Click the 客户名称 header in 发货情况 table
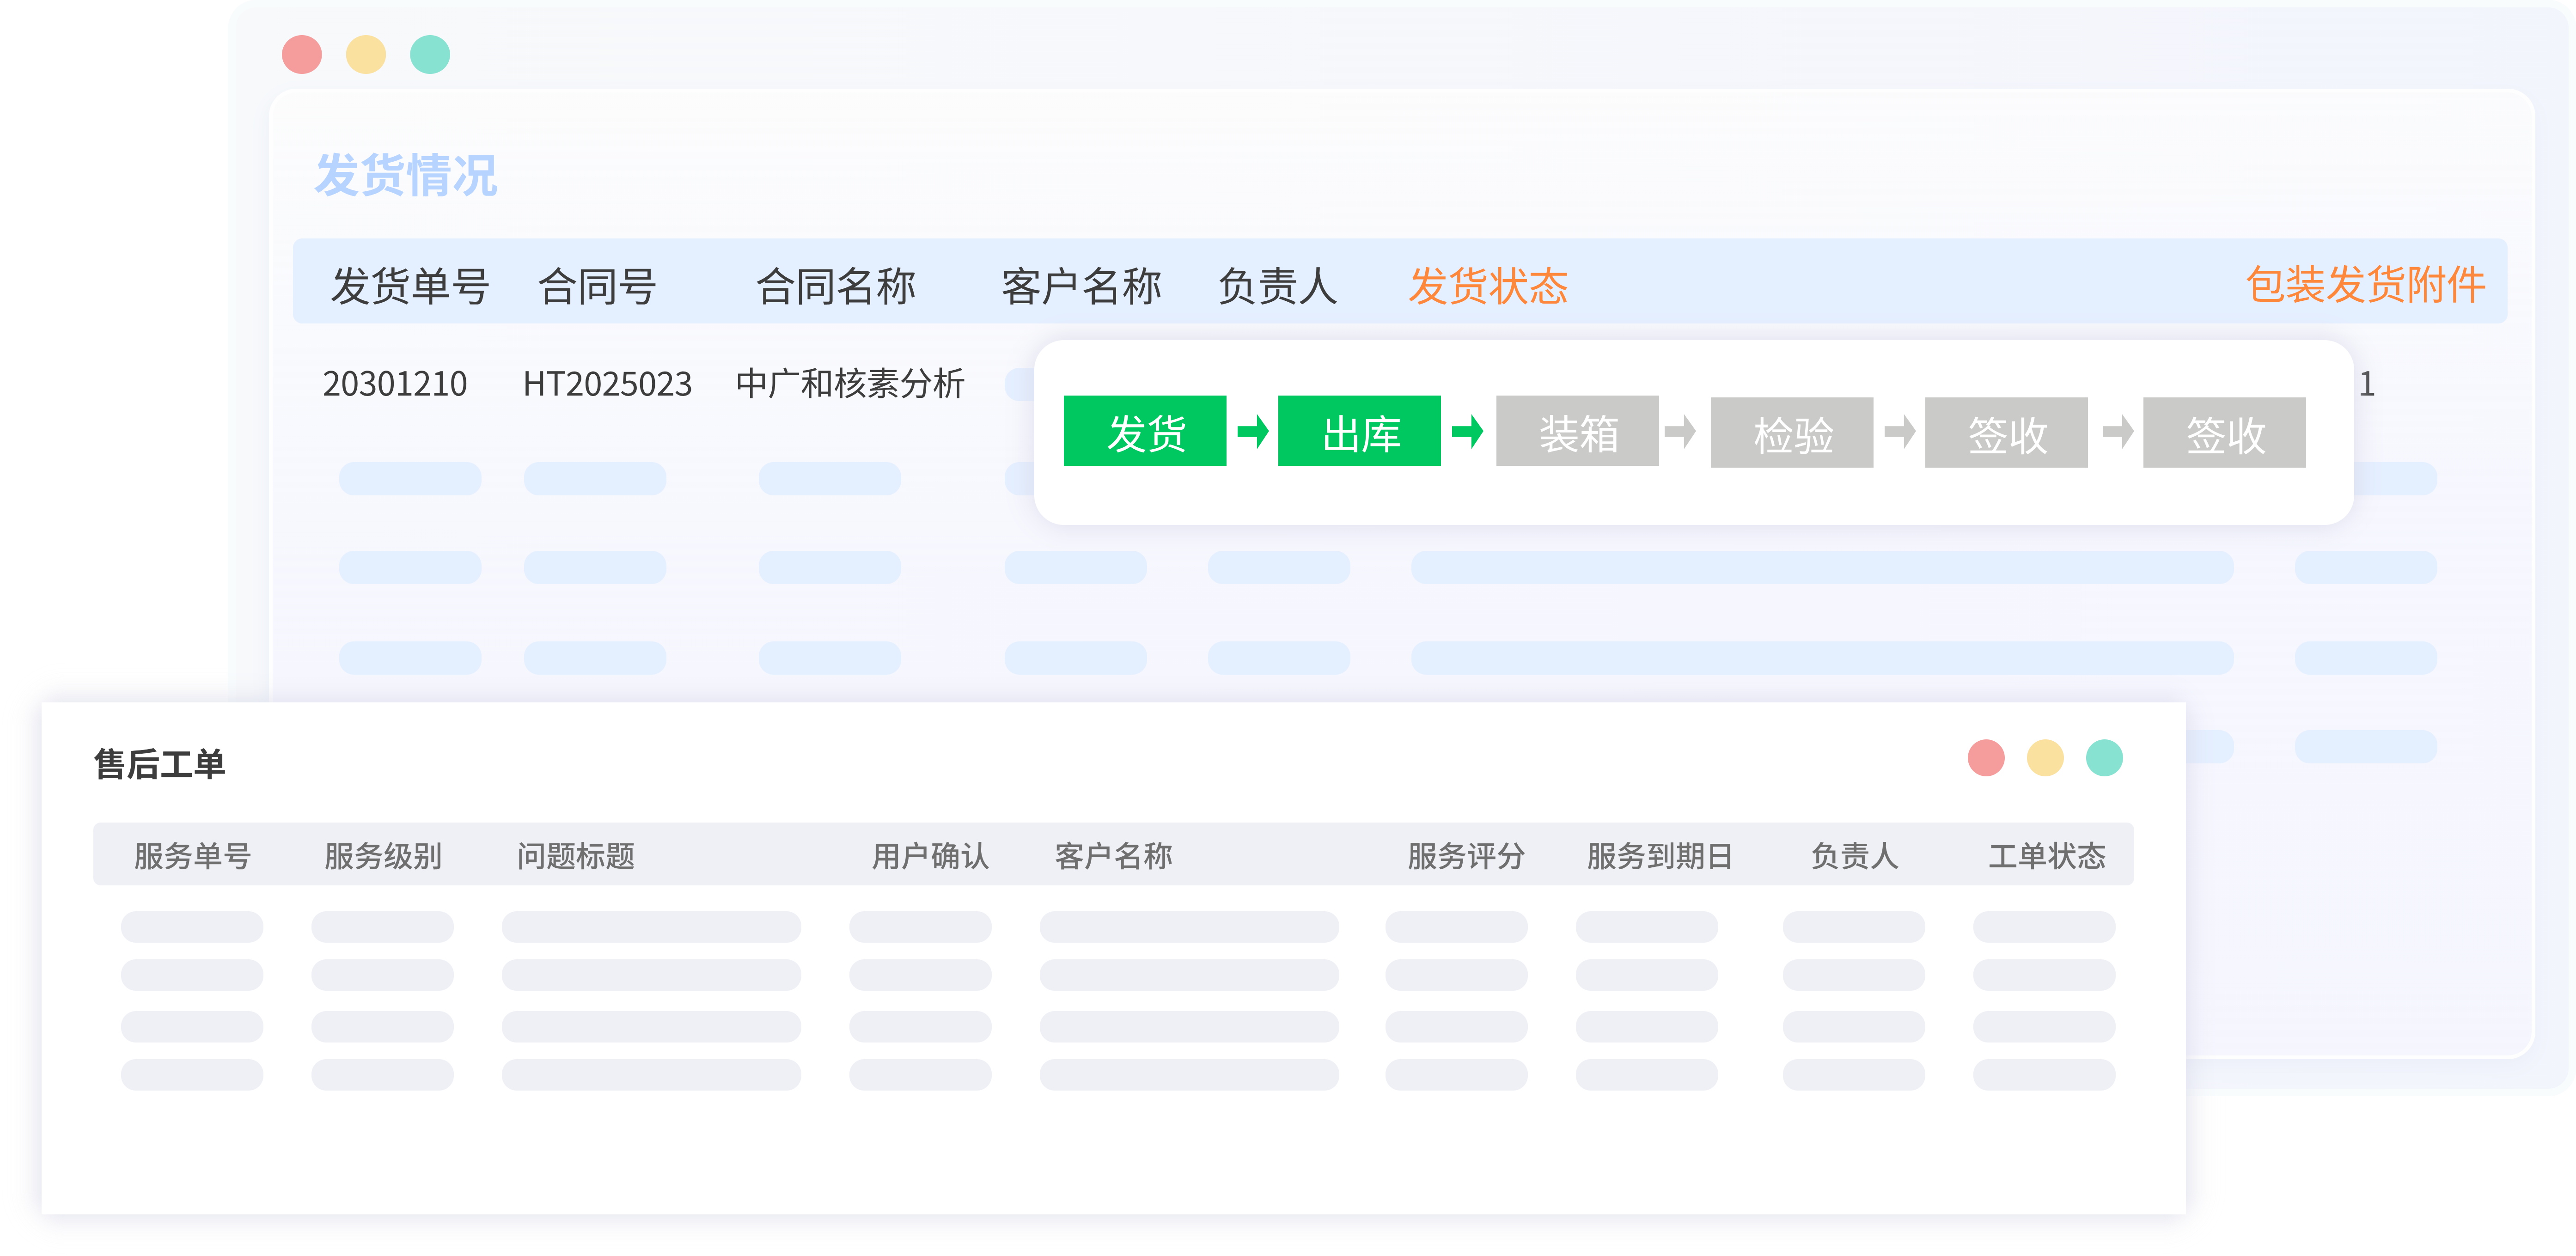This screenshot has width=2576, height=1256. 1081,286
